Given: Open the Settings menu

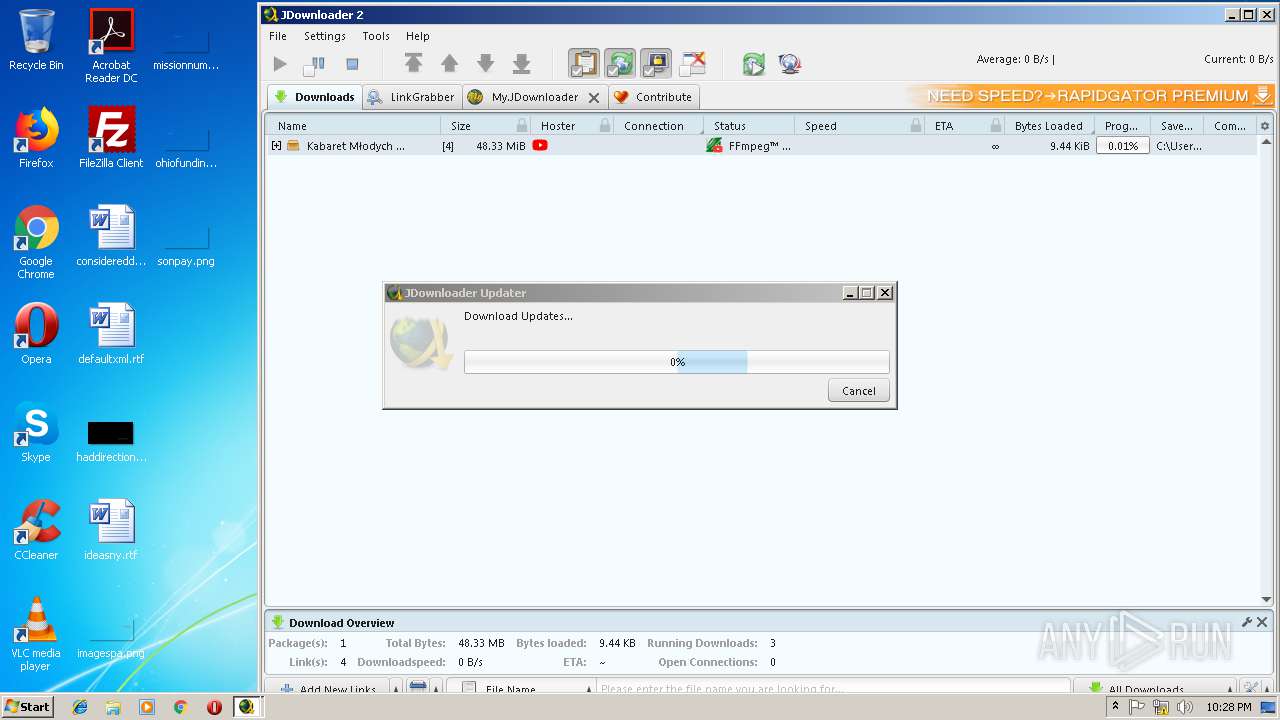Looking at the screenshot, I should point(325,36).
